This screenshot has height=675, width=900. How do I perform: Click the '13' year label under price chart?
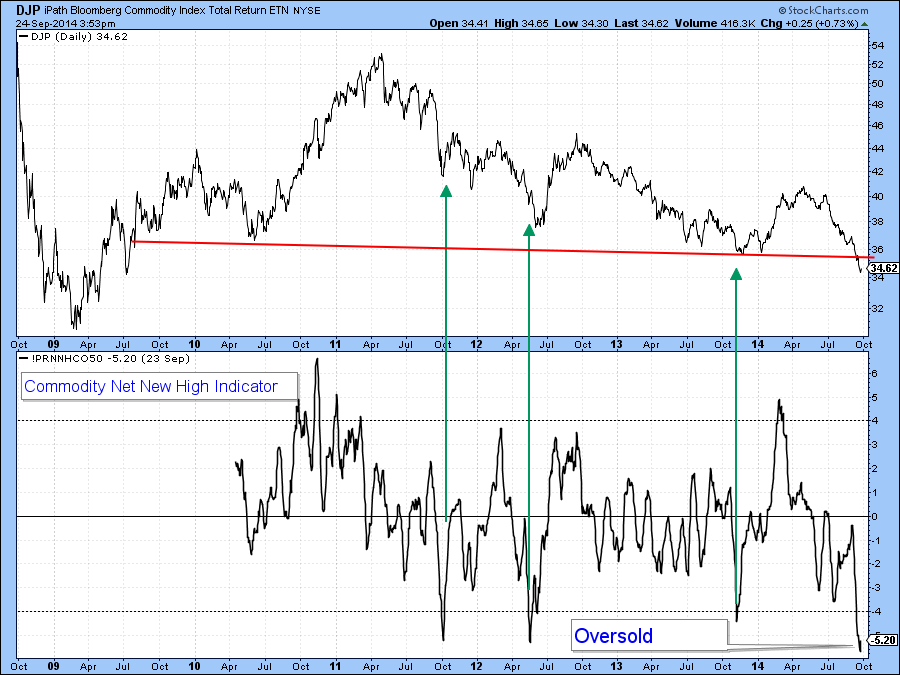tap(616, 344)
